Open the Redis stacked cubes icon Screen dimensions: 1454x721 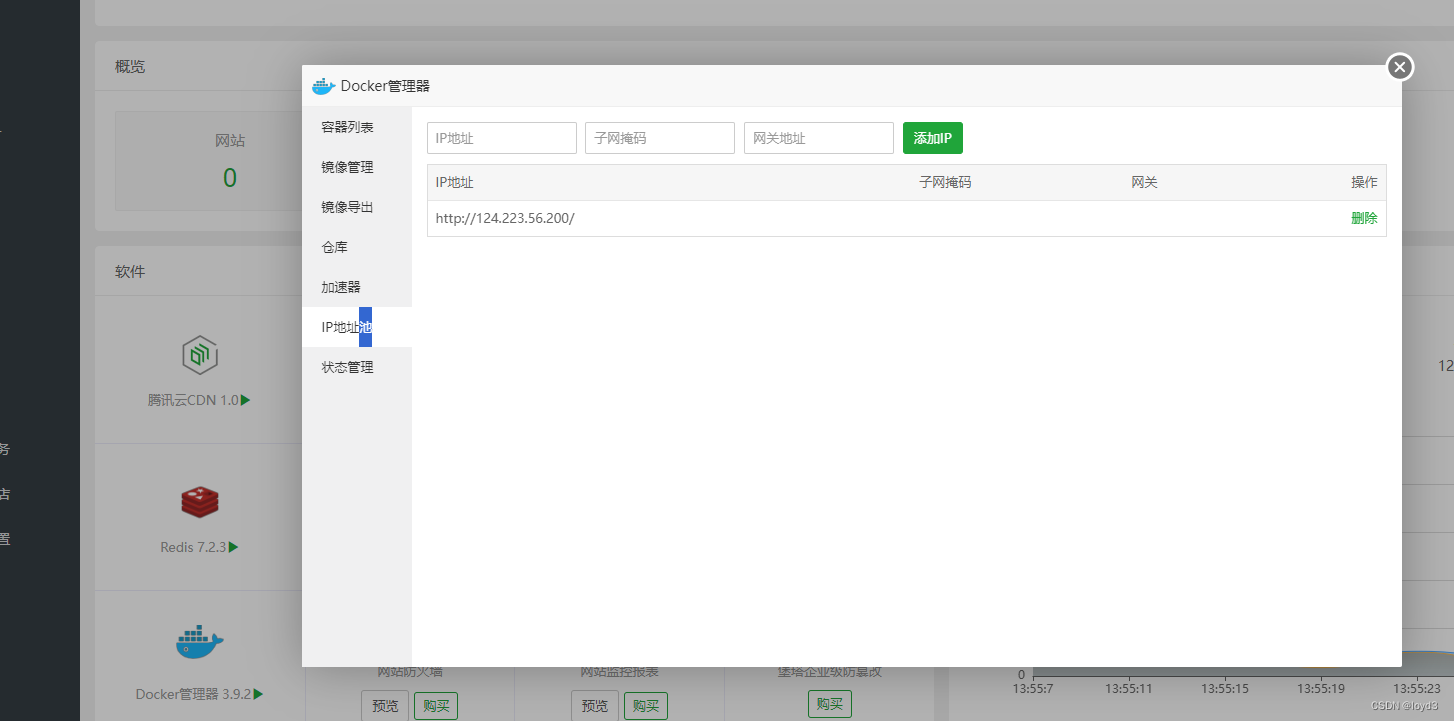pyautogui.click(x=200, y=502)
